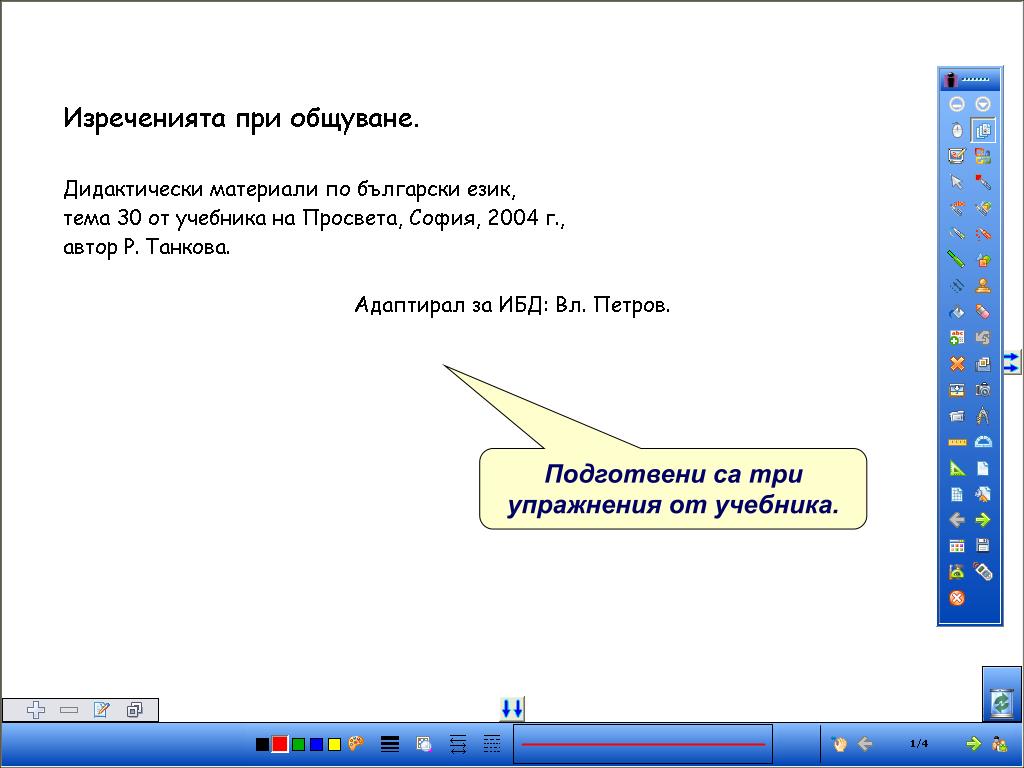Click the page with pencil icon
This screenshot has height=768, width=1024.
pyautogui.click(x=983, y=494)
